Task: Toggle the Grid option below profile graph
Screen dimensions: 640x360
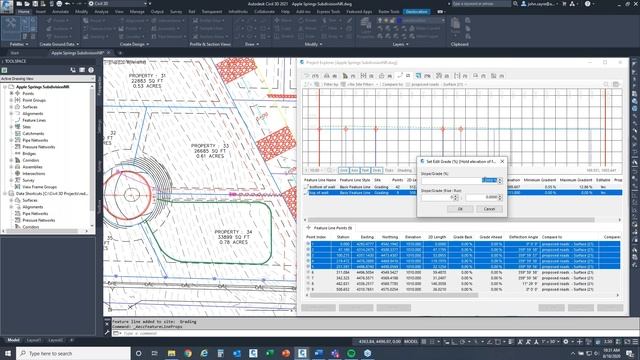Action: (344, 170)
